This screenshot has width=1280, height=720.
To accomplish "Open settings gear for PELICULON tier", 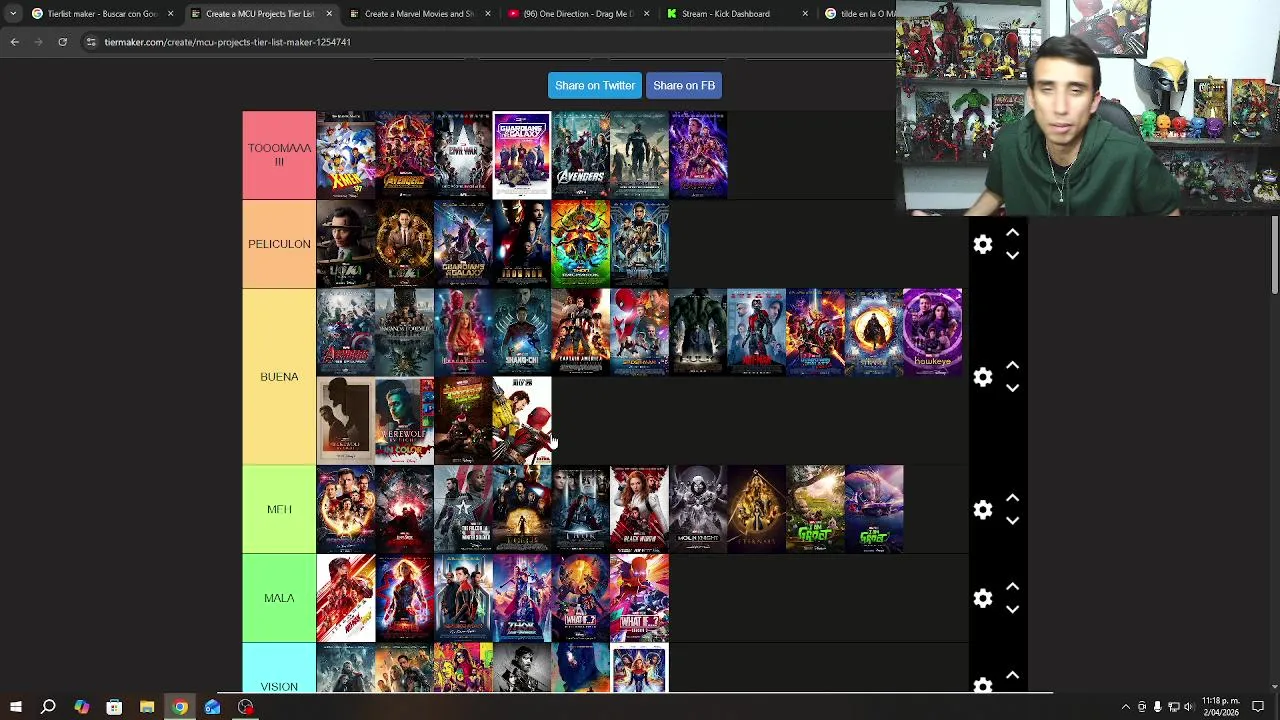I will 983,245.
